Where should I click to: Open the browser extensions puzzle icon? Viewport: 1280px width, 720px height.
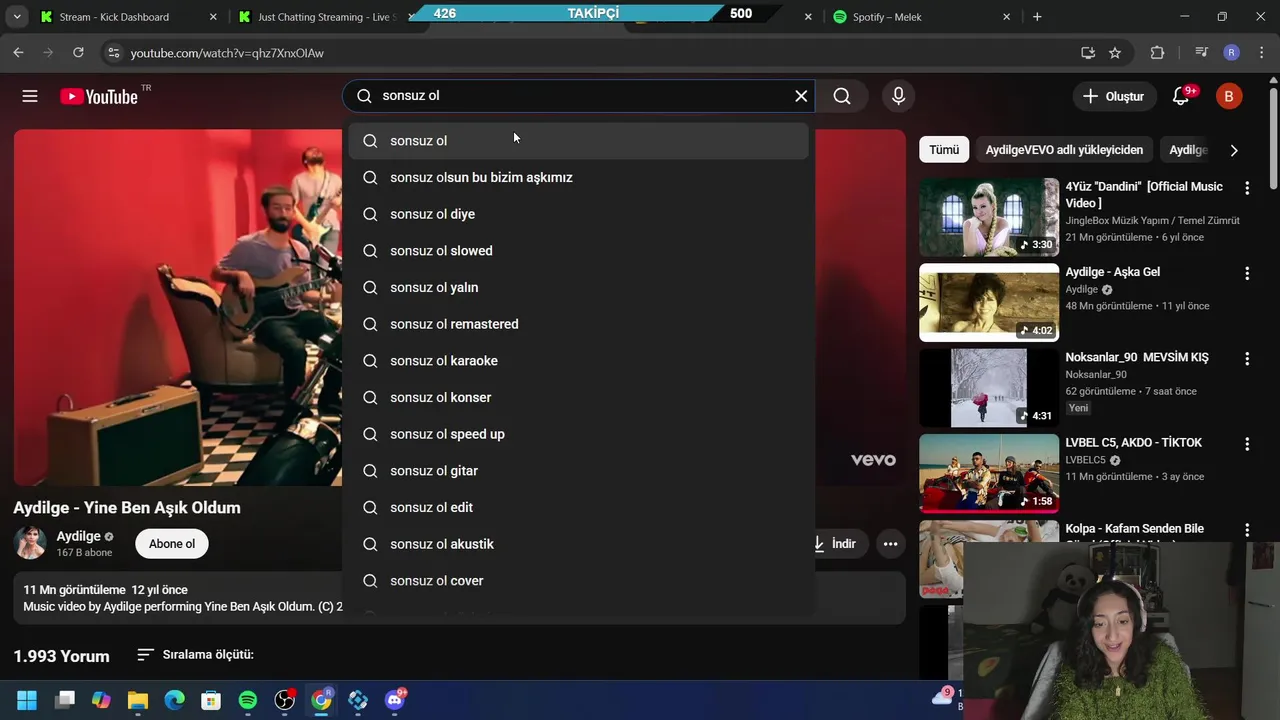[x=1157, y=53]
